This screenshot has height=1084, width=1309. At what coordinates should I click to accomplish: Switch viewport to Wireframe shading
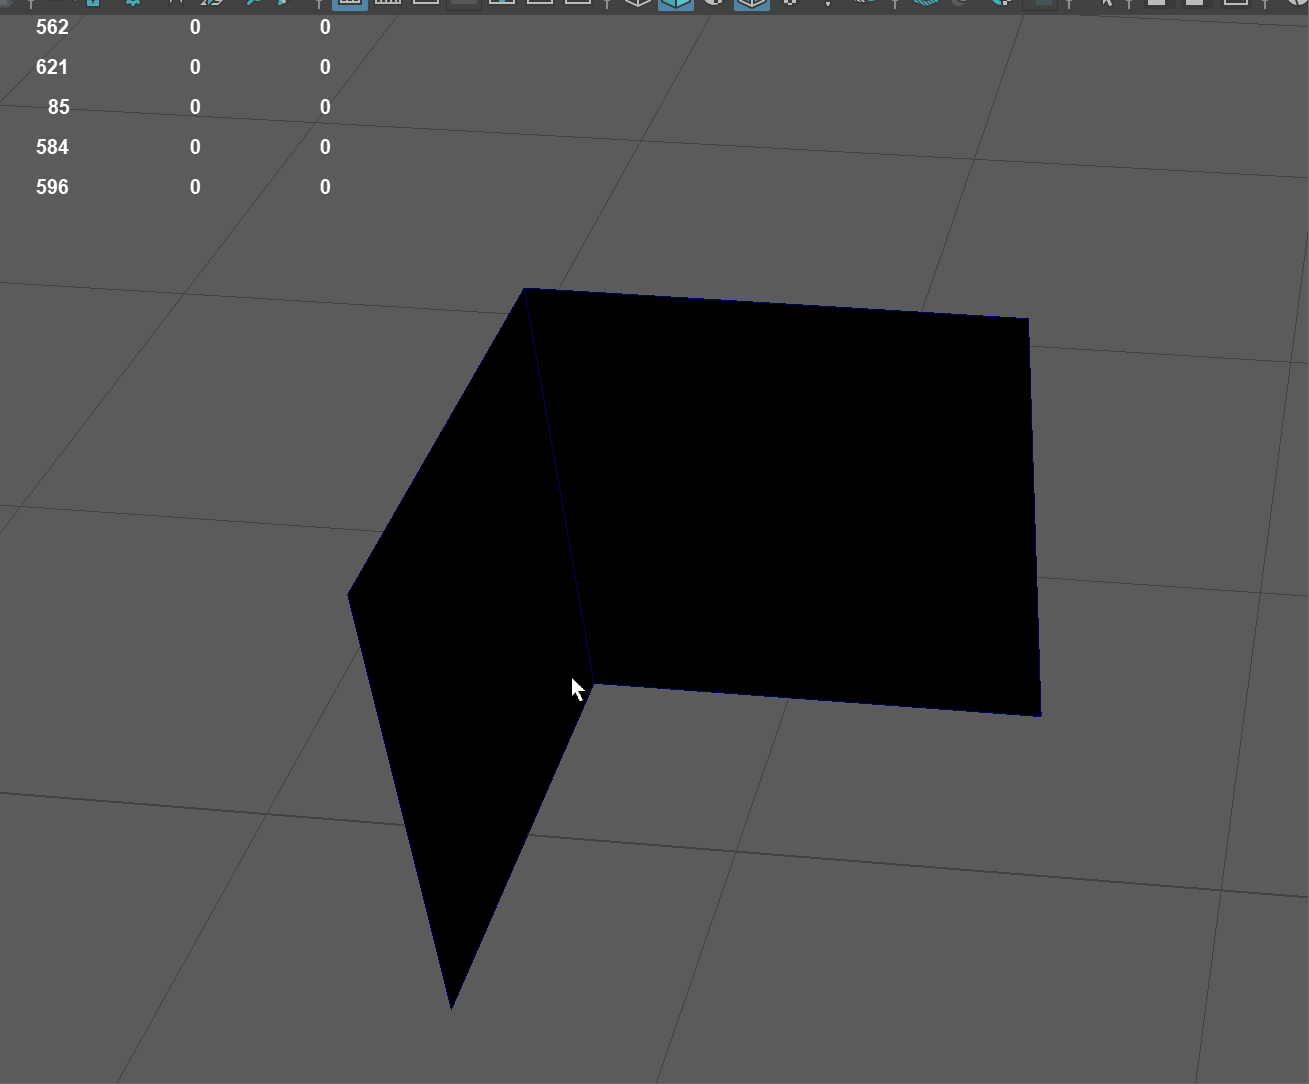tap(637, 3)
